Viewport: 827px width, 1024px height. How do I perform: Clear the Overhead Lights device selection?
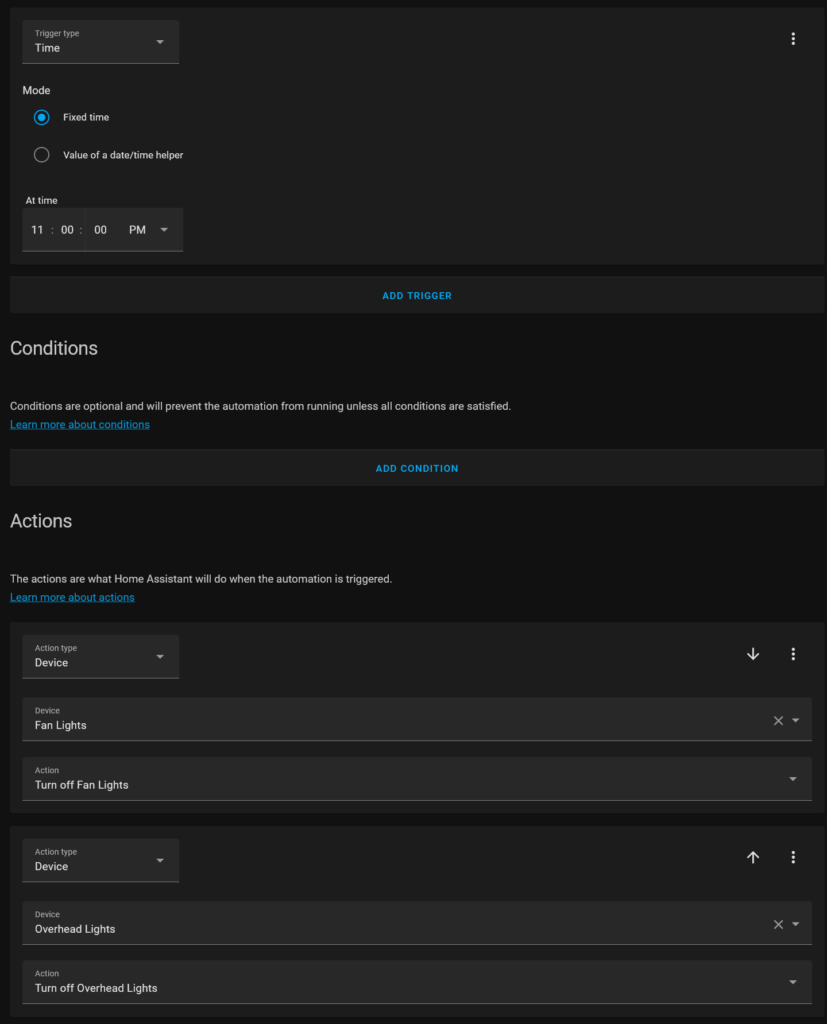[x=778, y=924]
